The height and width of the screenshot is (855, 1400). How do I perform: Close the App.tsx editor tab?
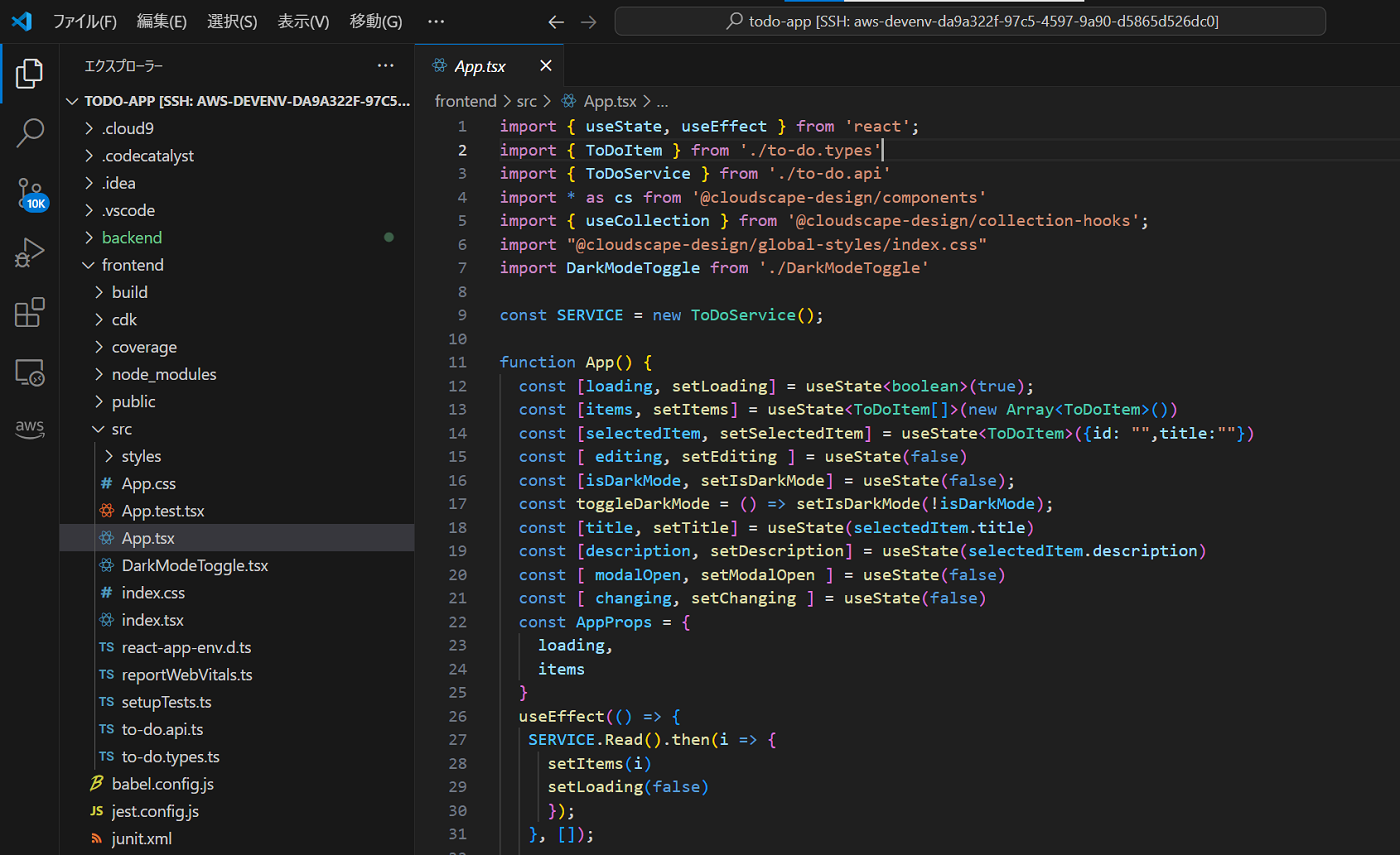545,66
